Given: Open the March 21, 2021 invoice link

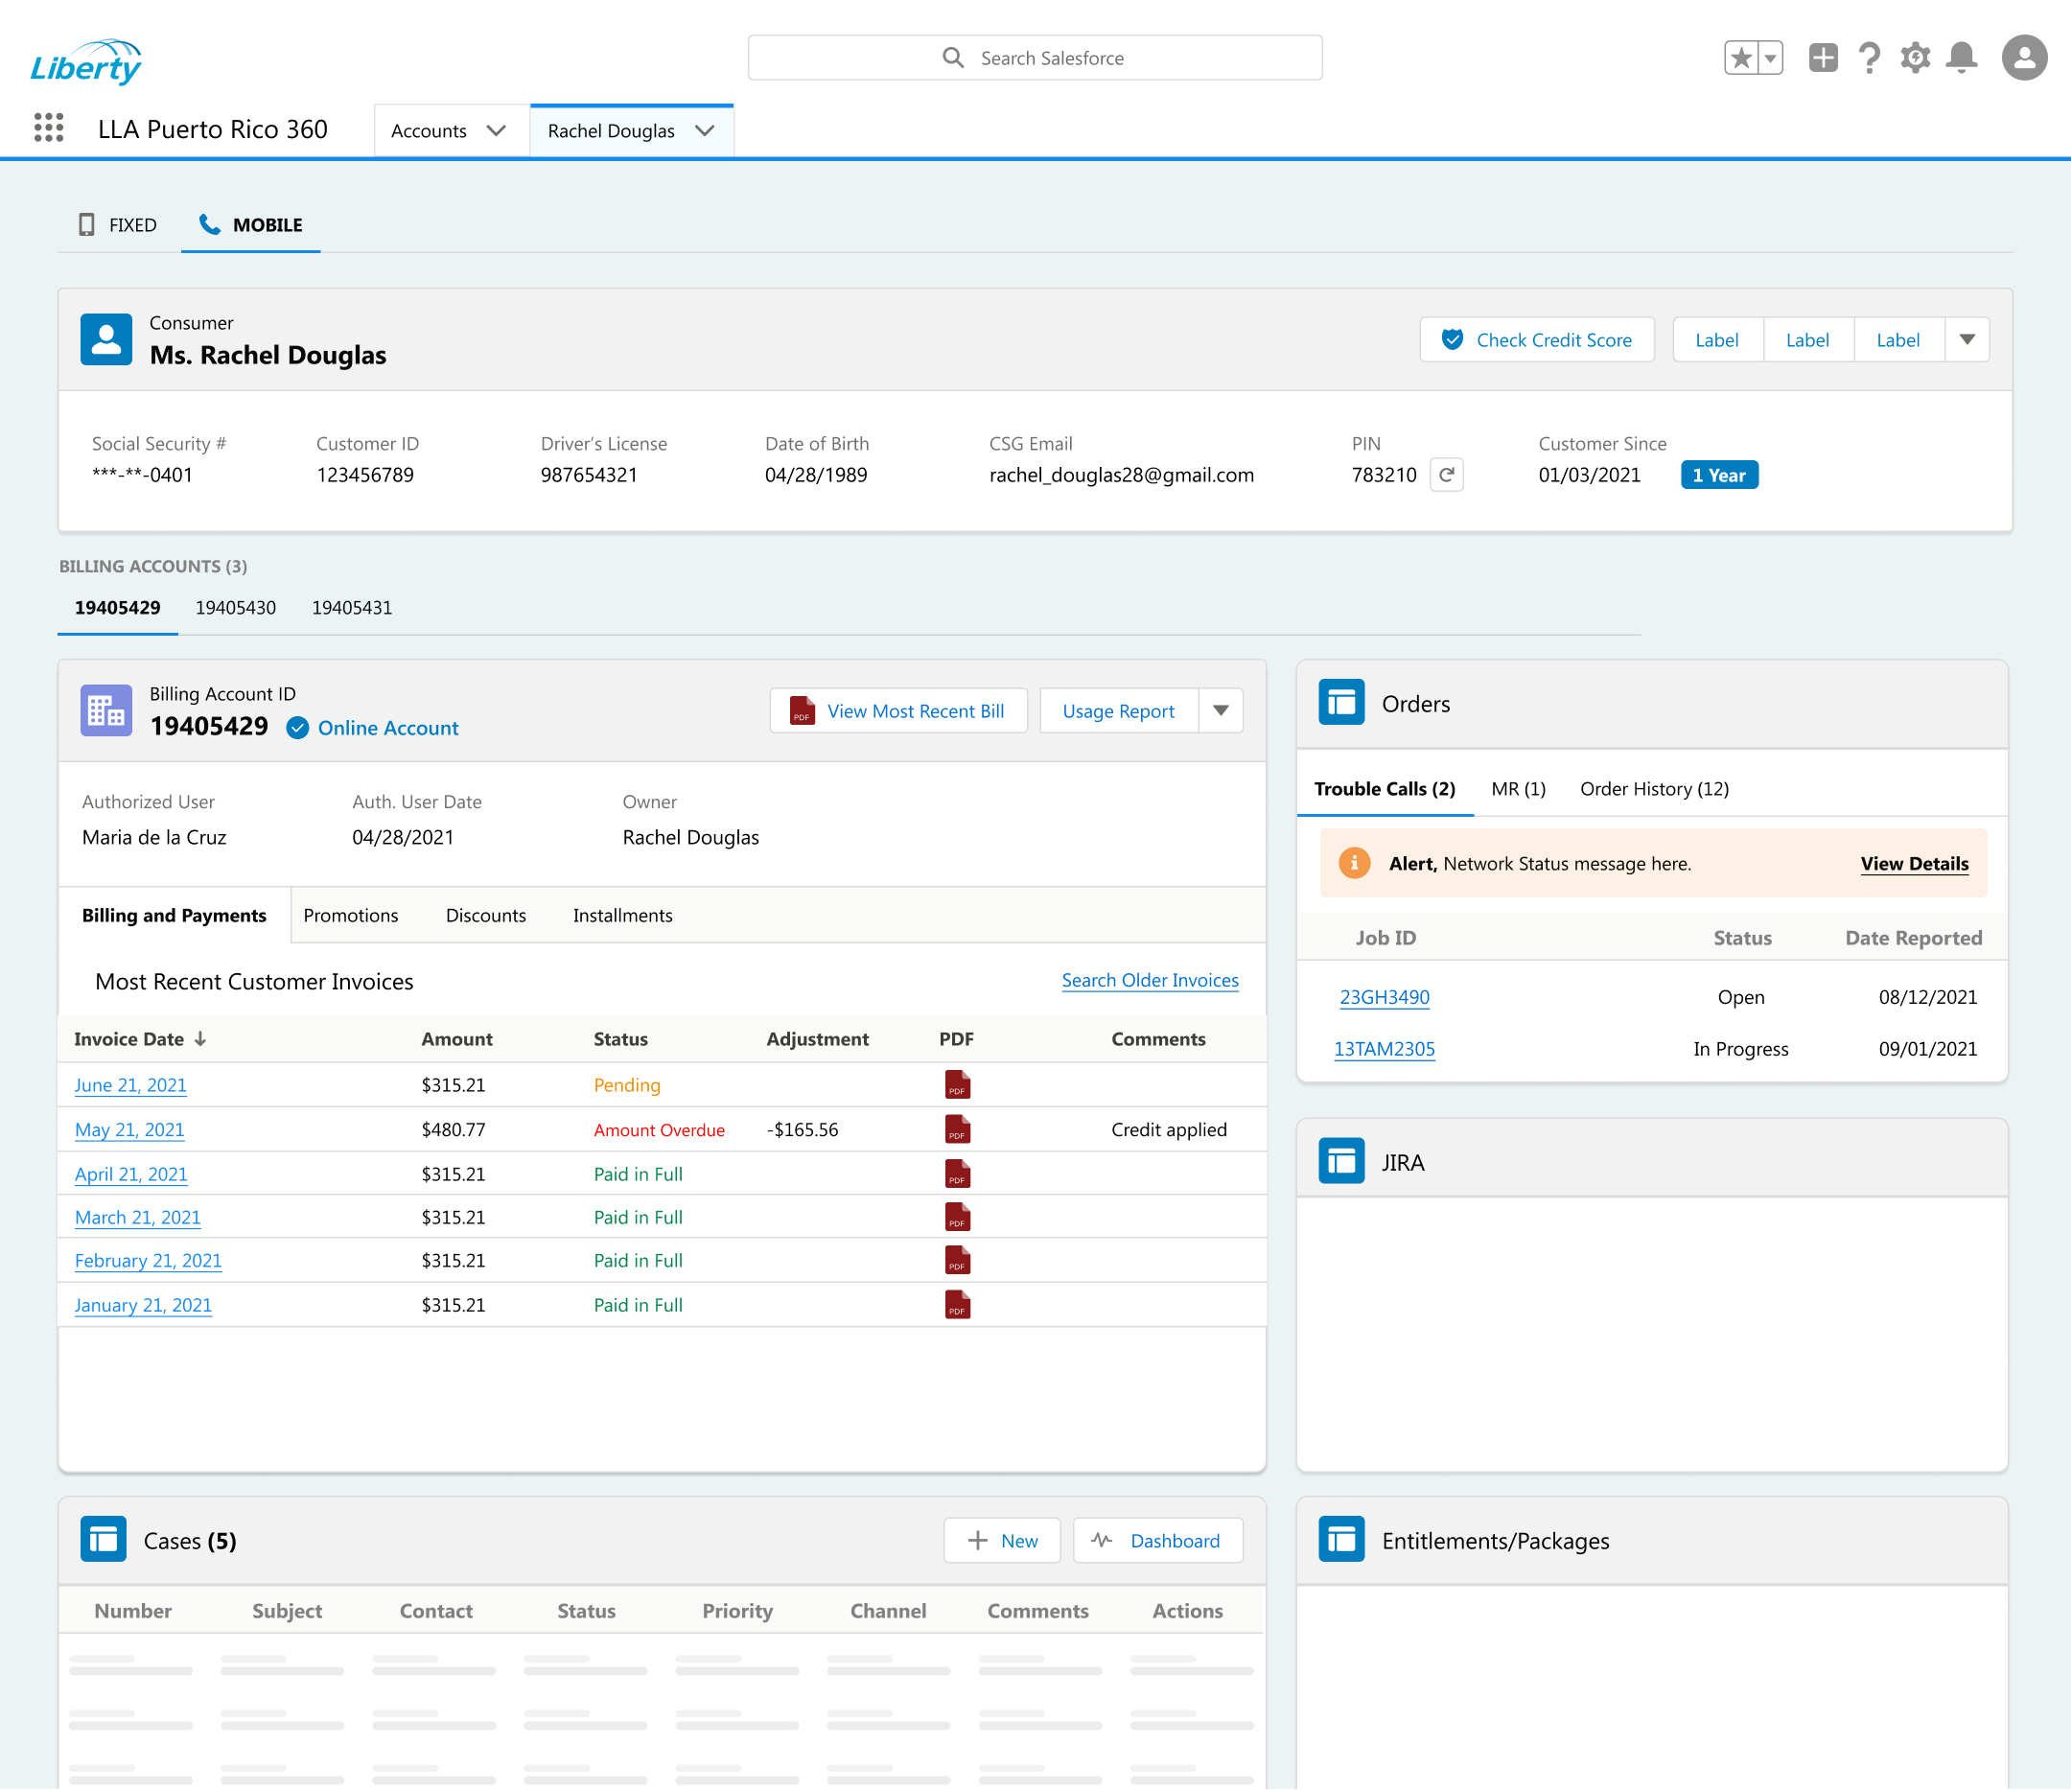Looking at the screenshot, I should click(x=138, y=1218).
